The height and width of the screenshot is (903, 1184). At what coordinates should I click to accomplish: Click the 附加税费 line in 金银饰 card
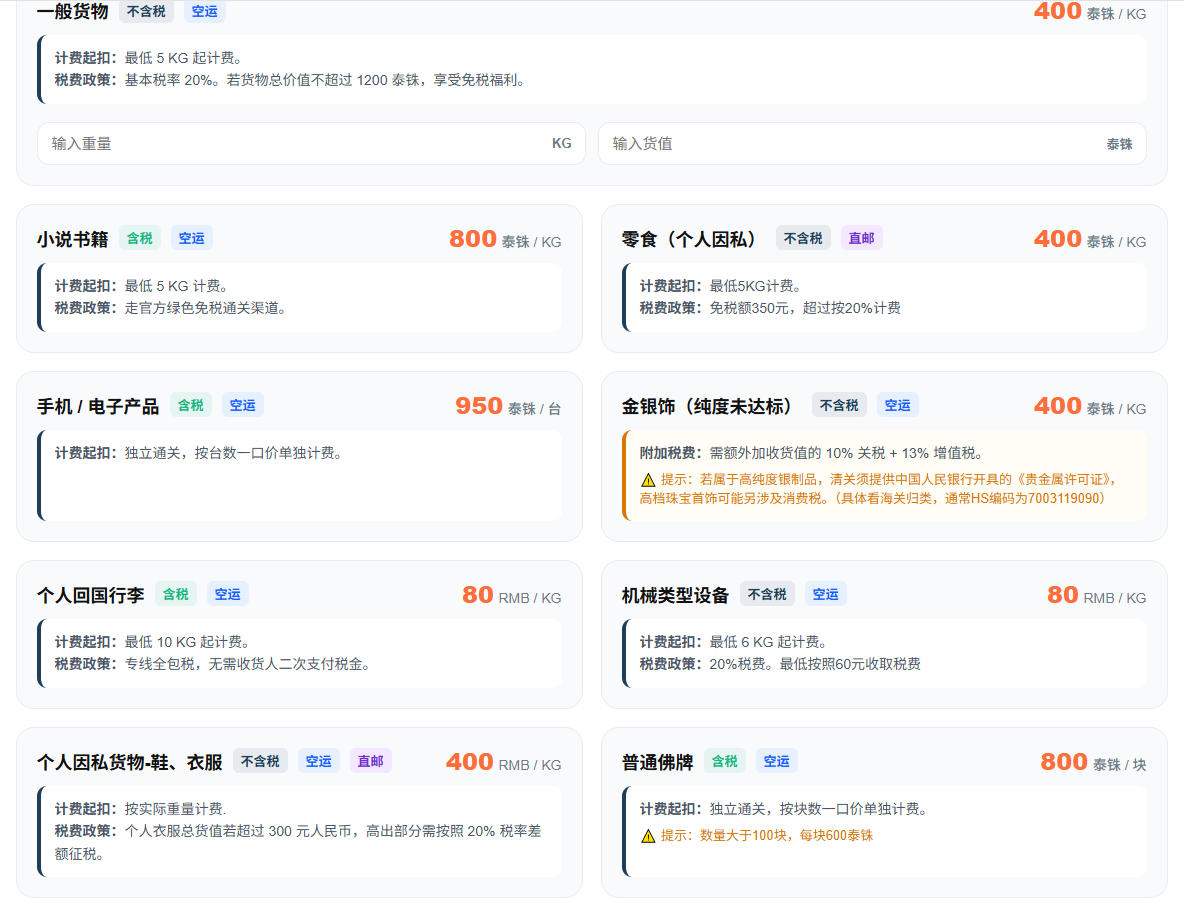[811, 453]
